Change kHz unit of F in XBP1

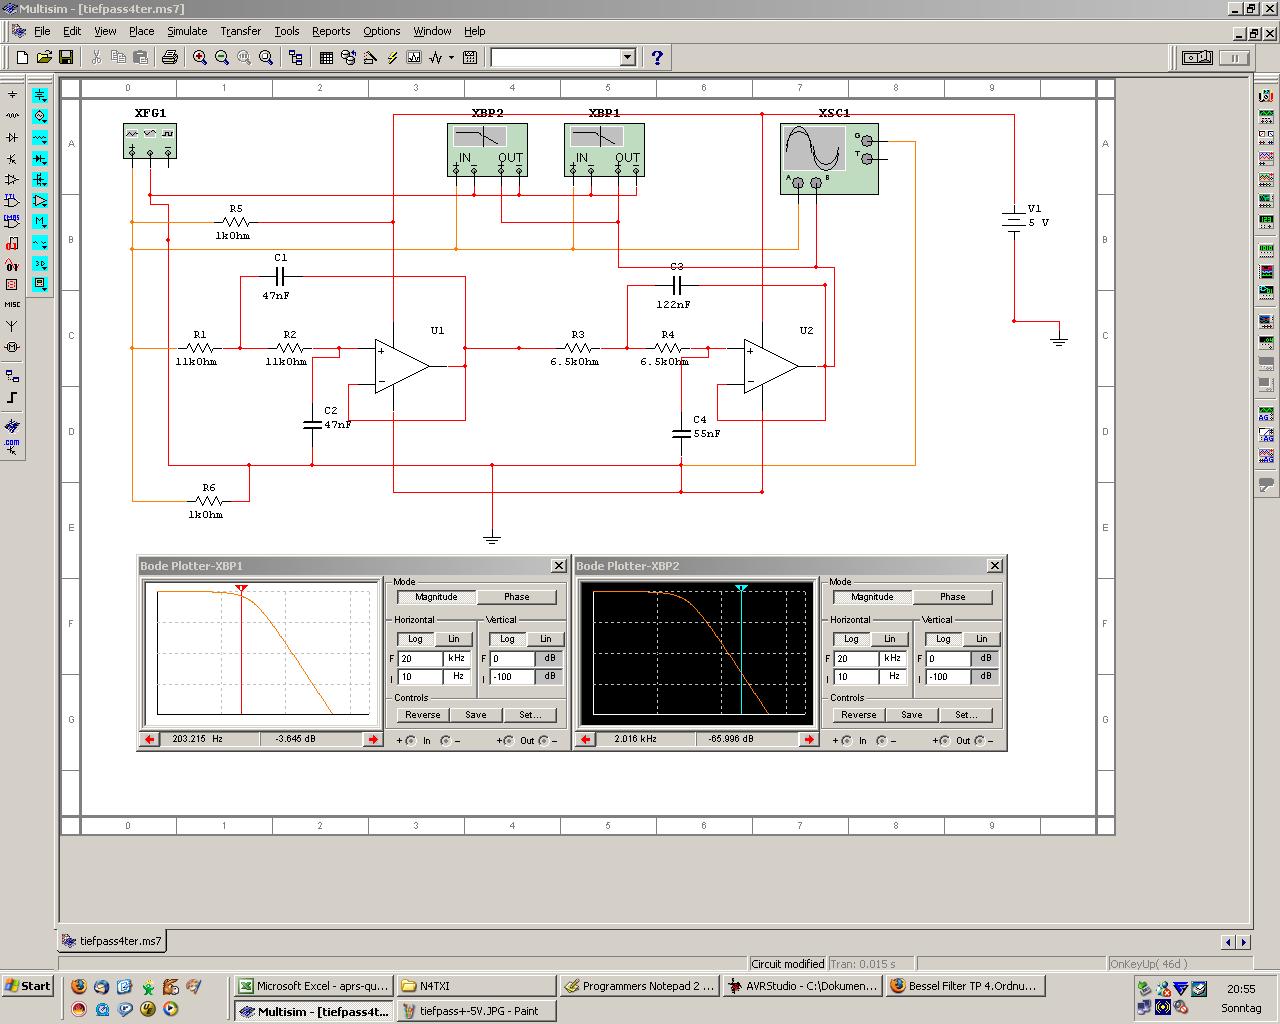pyautogui.click(x=456, y=658)
